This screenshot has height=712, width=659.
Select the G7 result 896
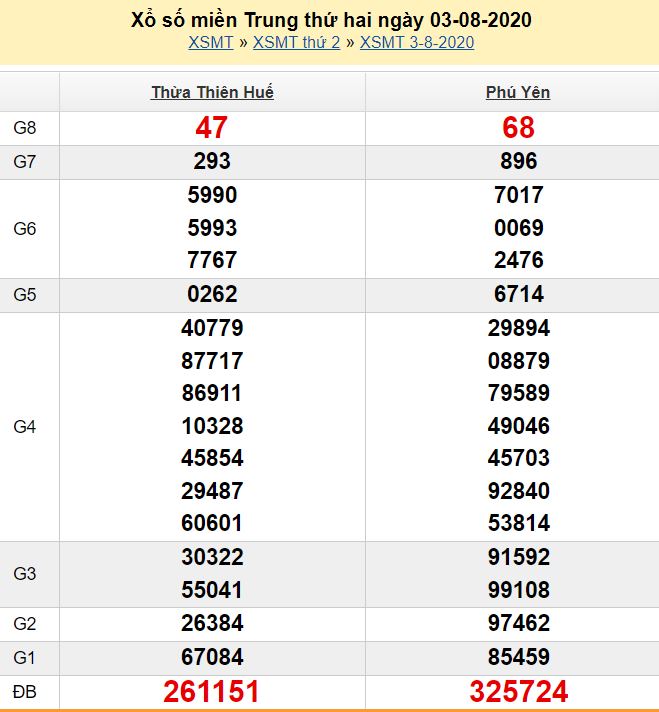518,161
